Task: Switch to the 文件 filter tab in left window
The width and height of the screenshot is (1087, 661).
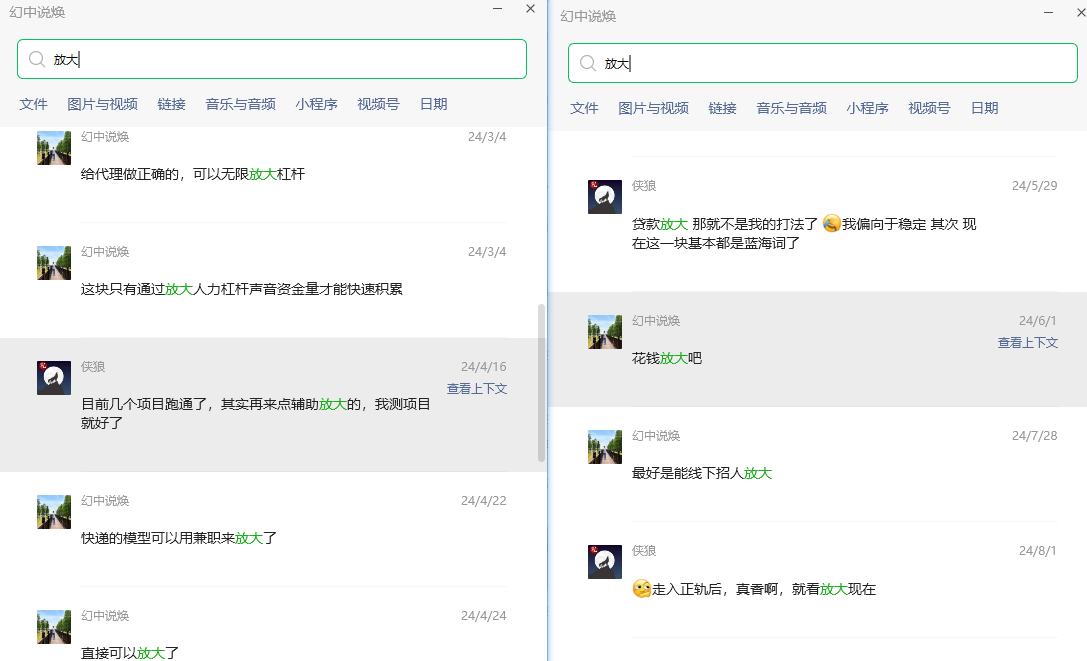Action: pos(33,103)
